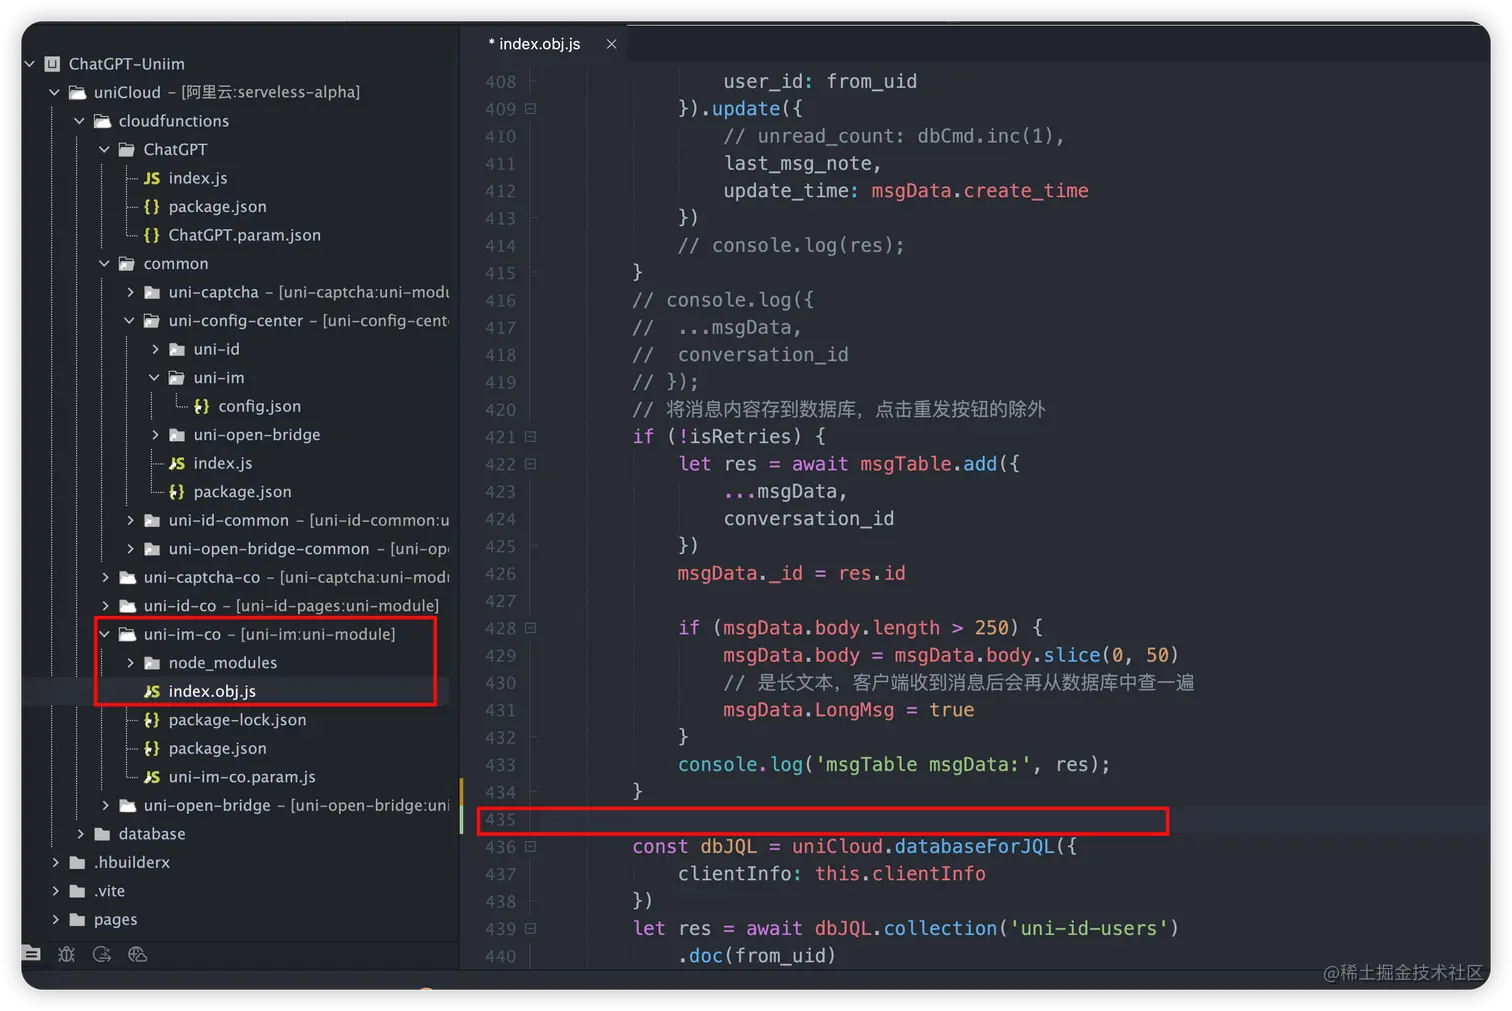Collapse the cloudfunctions folder
The image size is (1512, 1011).
coord(78,120)
